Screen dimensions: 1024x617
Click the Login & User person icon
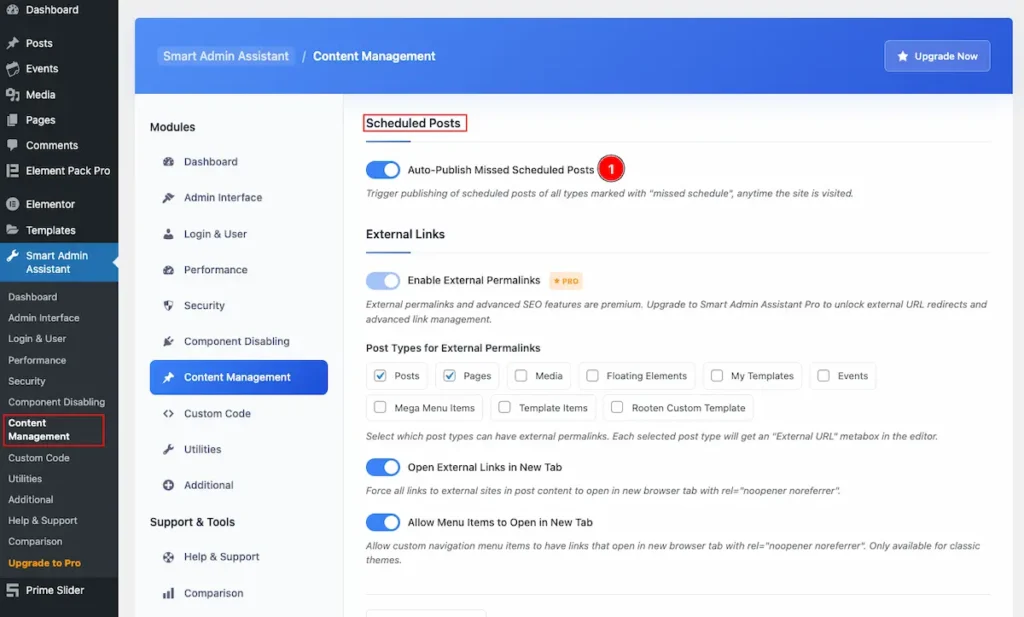point(168,234)
